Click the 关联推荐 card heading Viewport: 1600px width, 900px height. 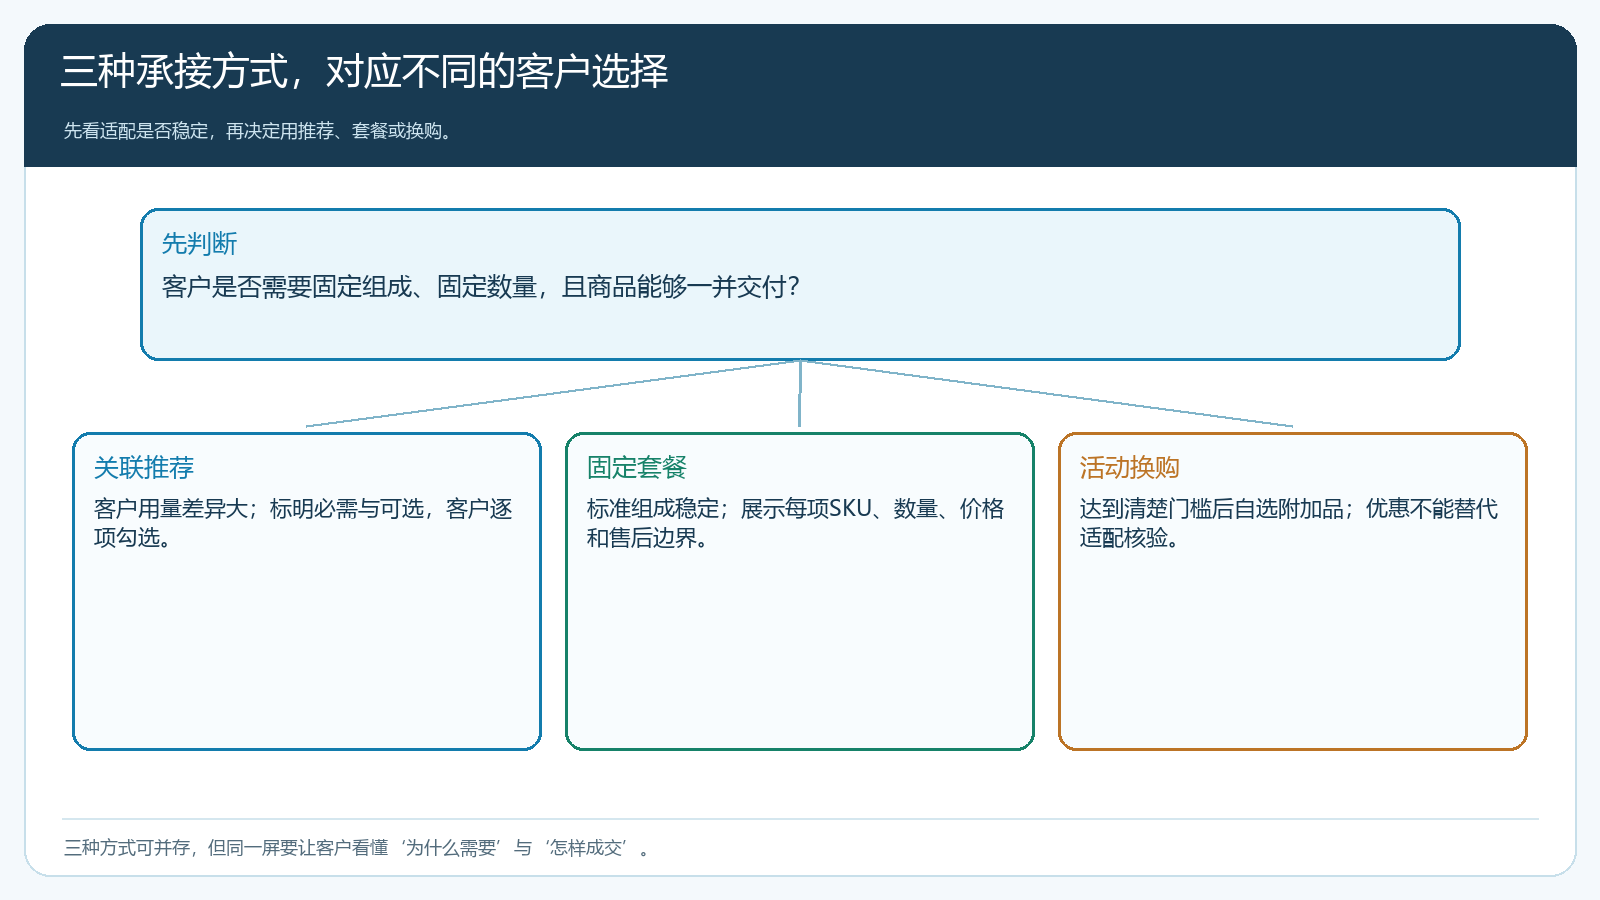[x=144, y=468]
